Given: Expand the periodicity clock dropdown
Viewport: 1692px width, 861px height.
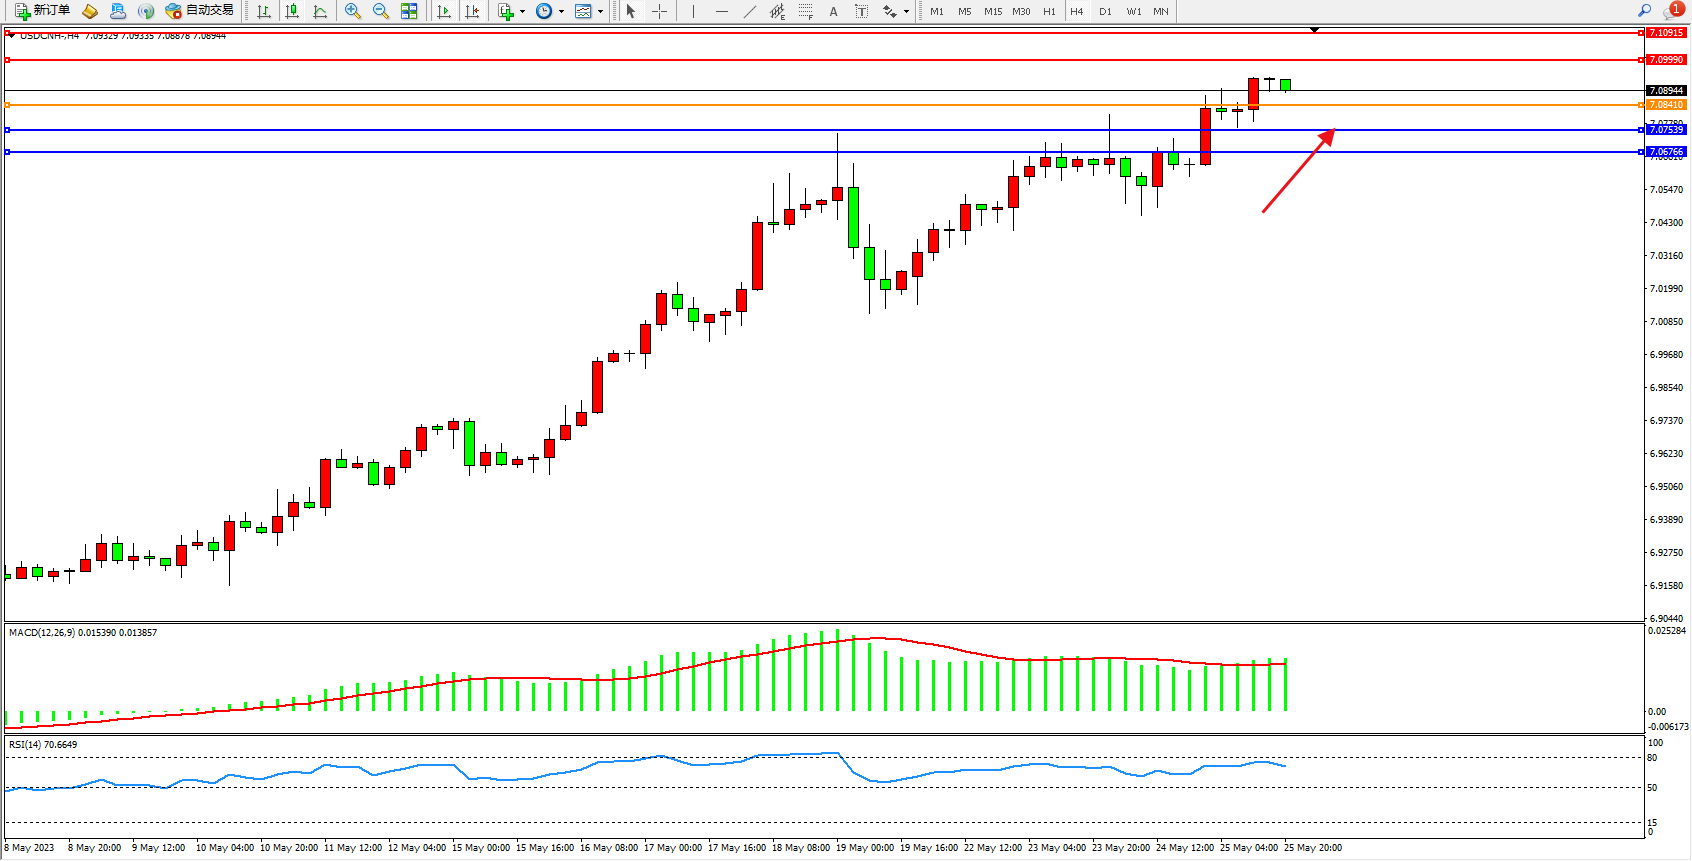Looking at the screenshot, I should point(561,12).
